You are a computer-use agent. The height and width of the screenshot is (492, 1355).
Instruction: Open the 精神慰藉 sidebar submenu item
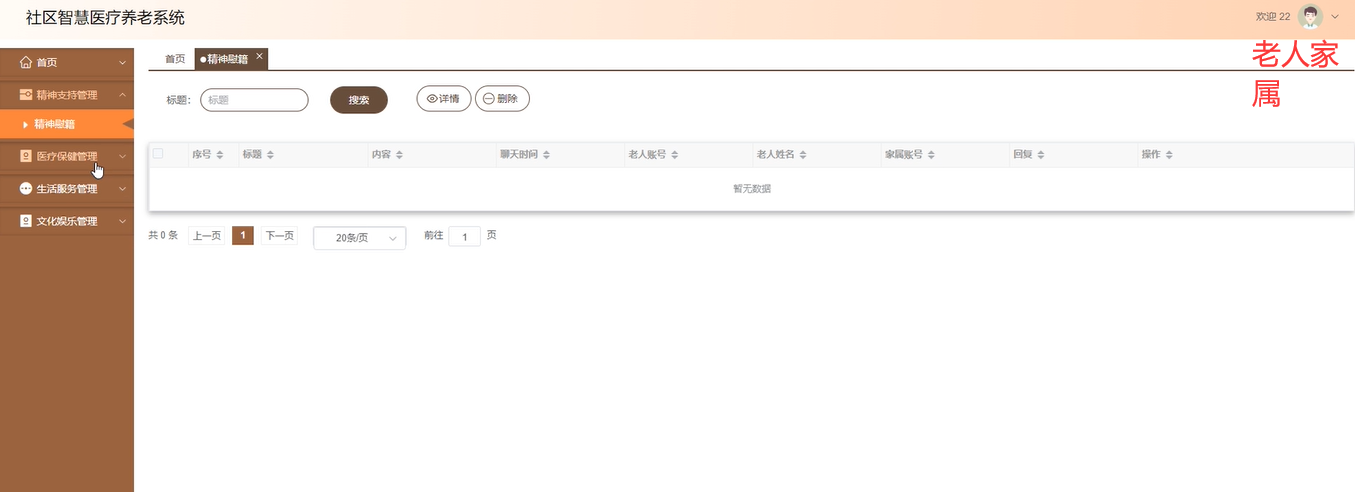(66, 124)
